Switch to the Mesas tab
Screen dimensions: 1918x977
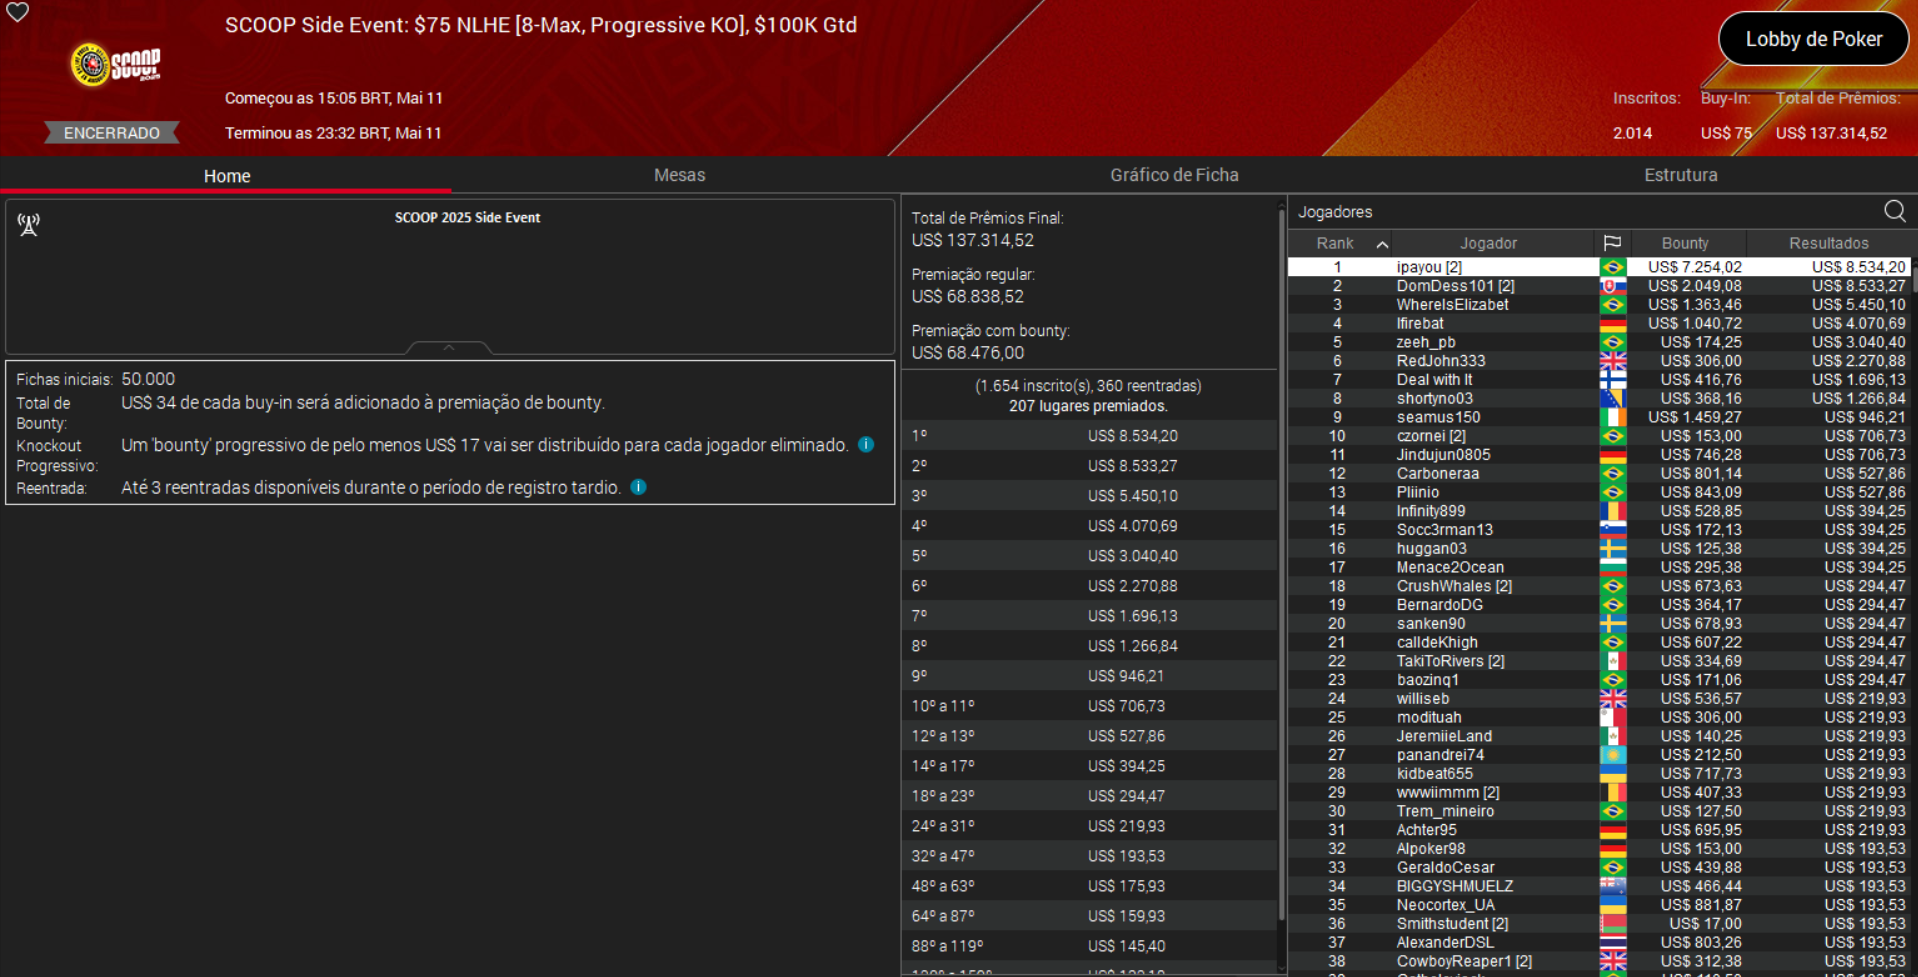pos(679,175)
